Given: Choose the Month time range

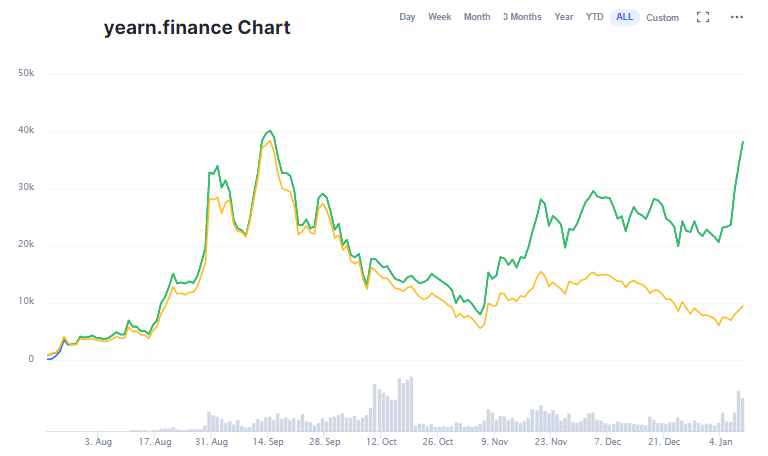Looking at the screenshot, I should pyautogui.click(x=477, y=17).
